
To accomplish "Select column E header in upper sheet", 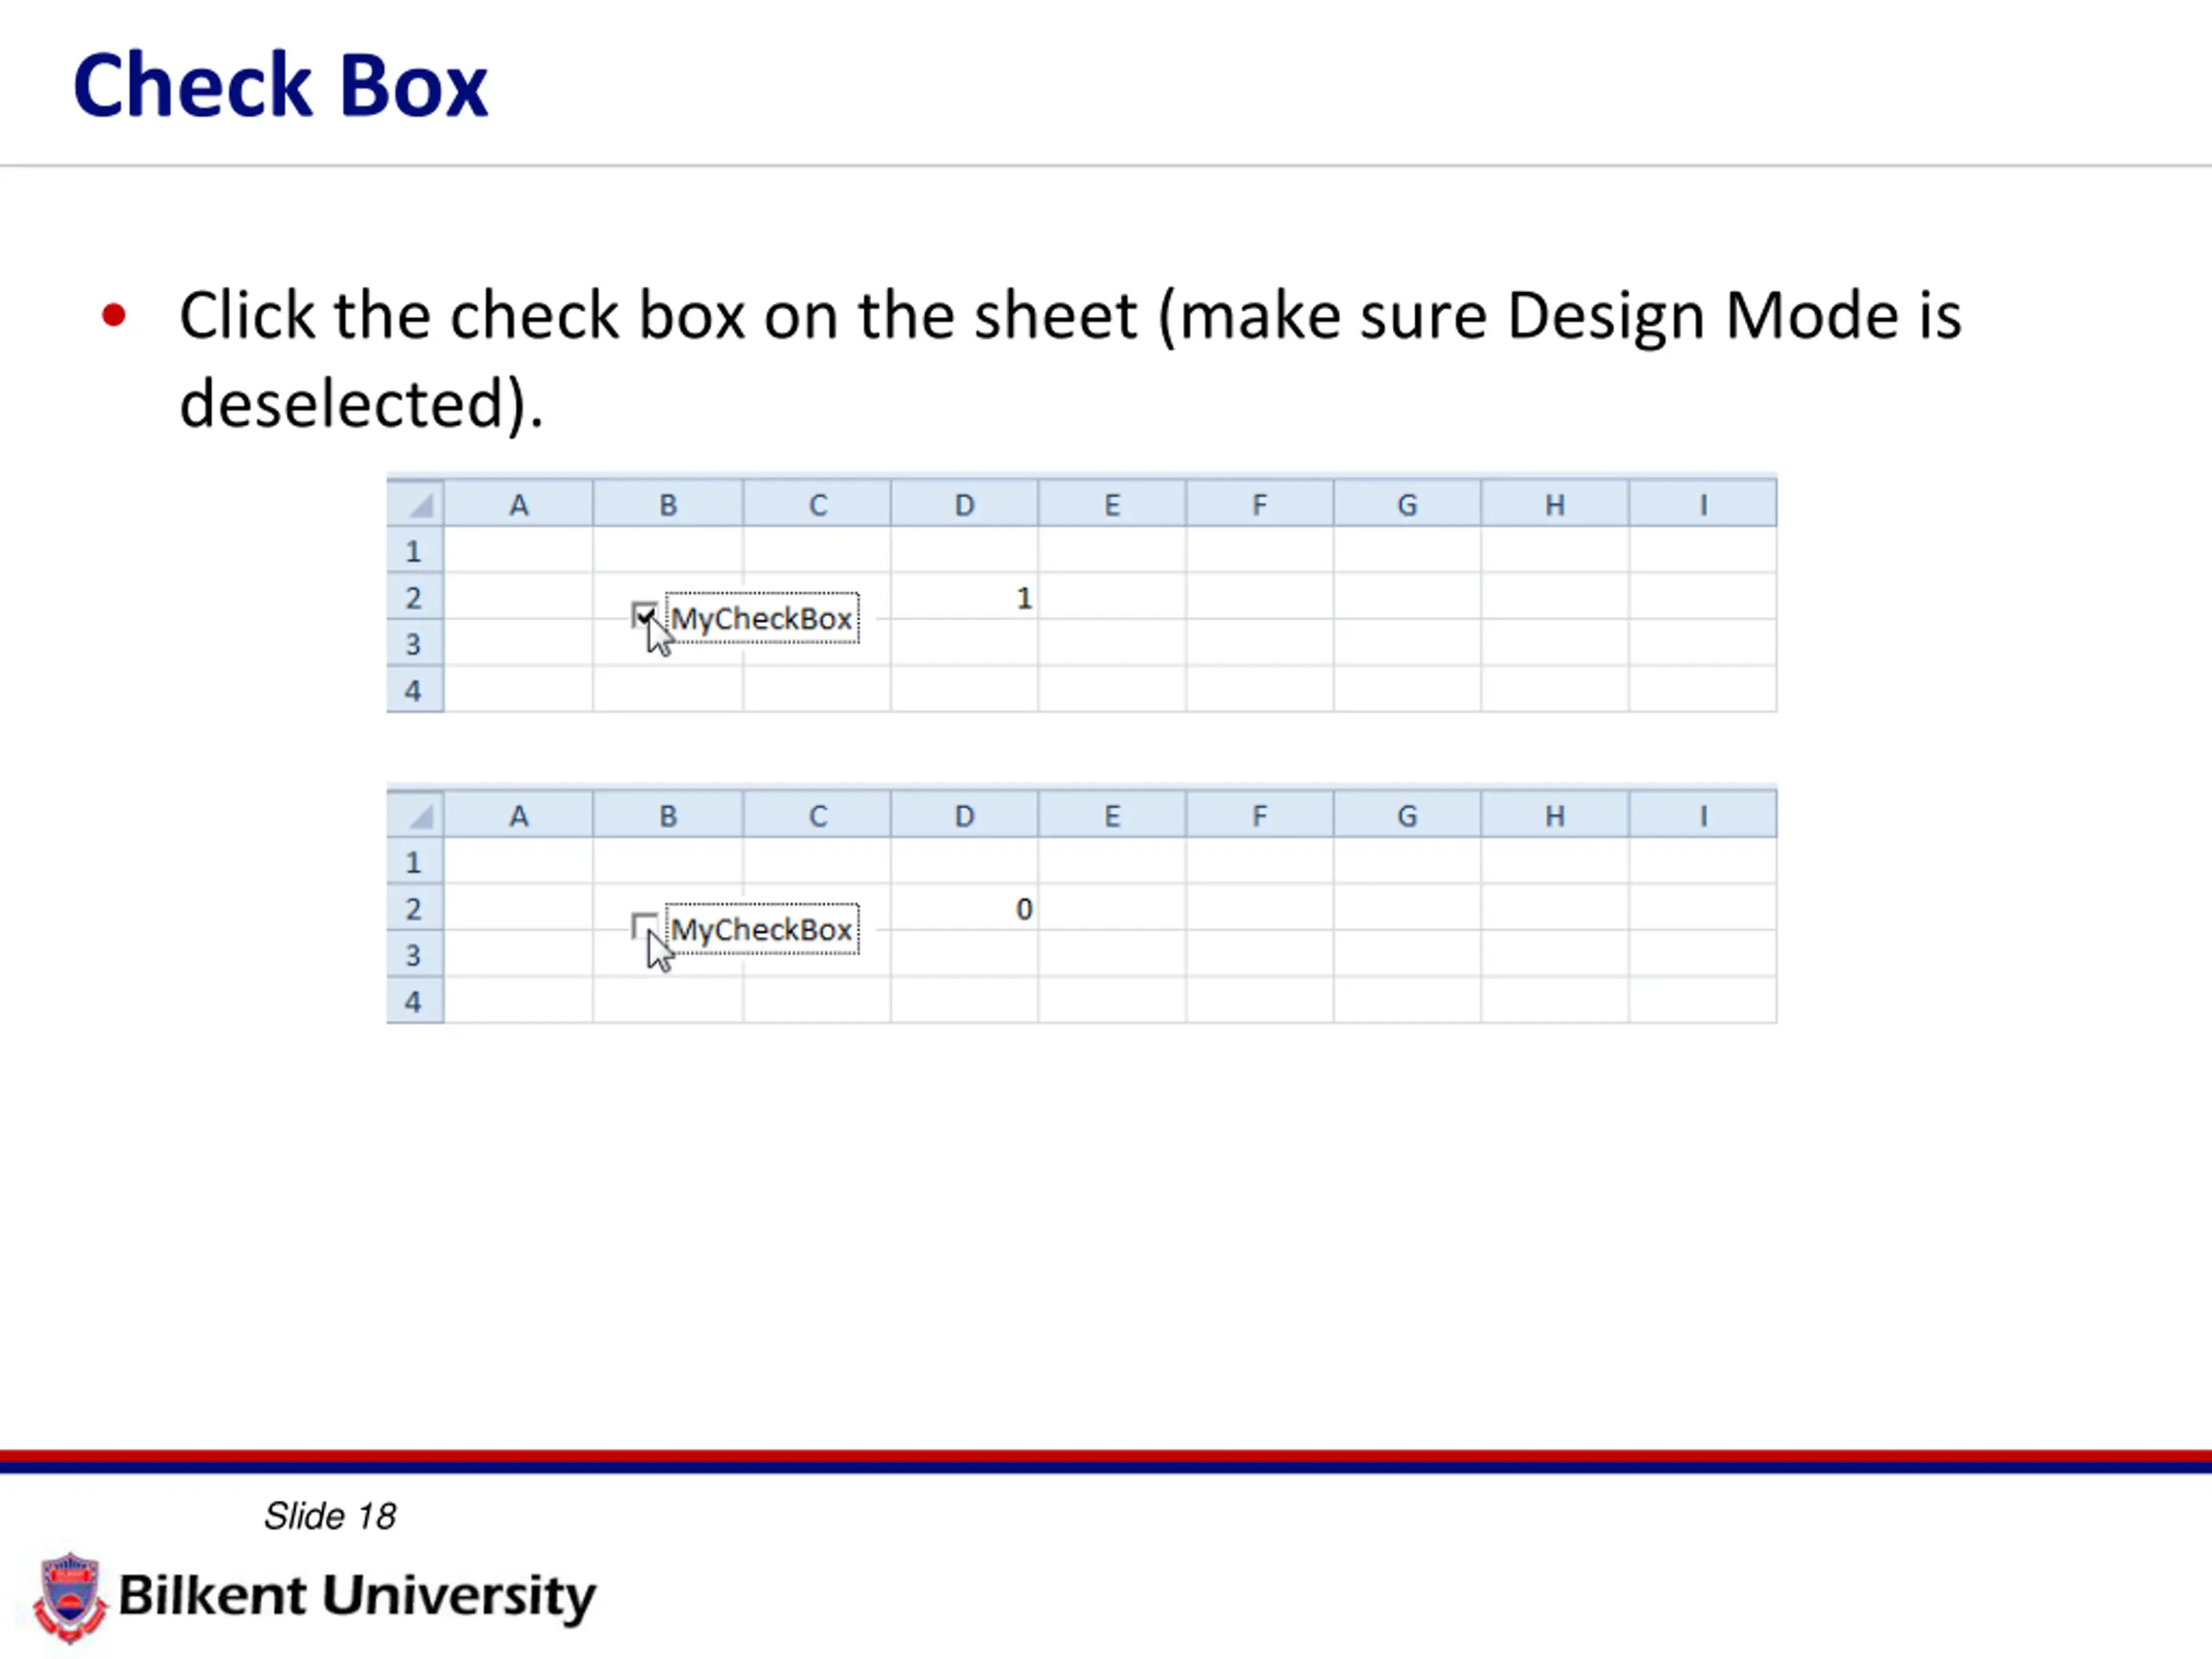I will click(1112, 504).
